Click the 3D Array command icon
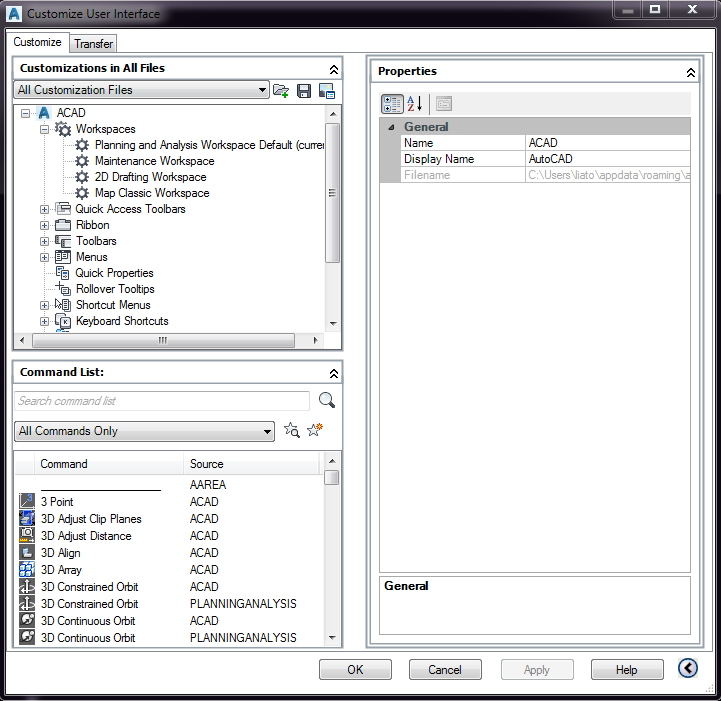Screen dimensions: 721x701 (x=27, y=569)
